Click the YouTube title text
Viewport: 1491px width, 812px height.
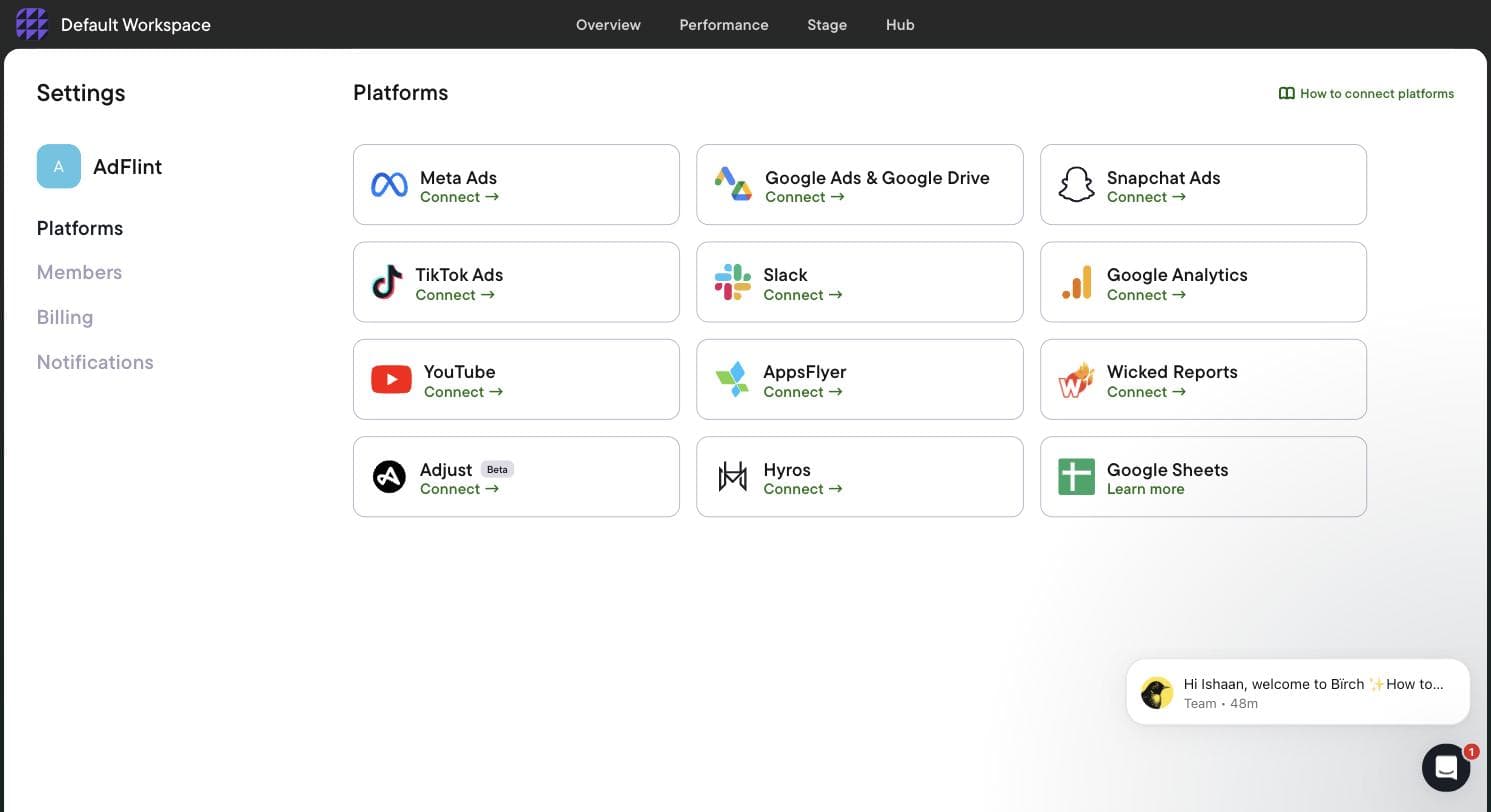[x=459, y=372]
